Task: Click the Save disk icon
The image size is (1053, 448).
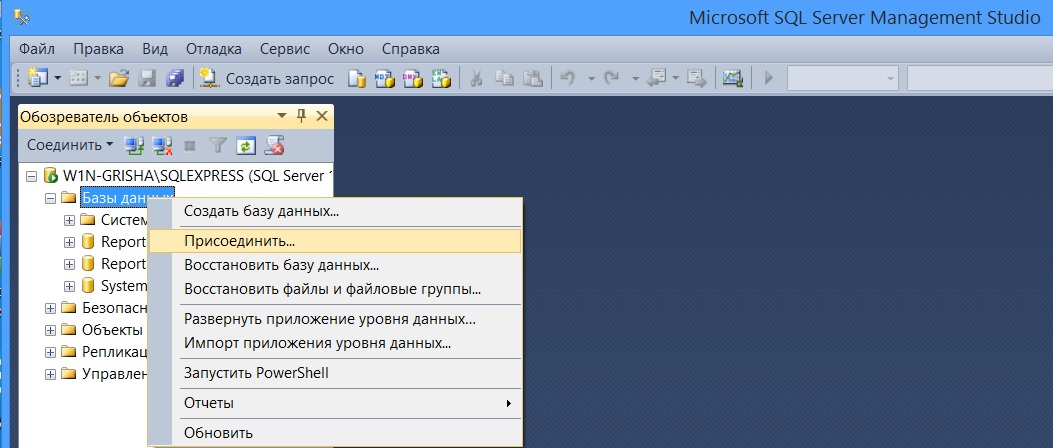Action: click(147, 79)
